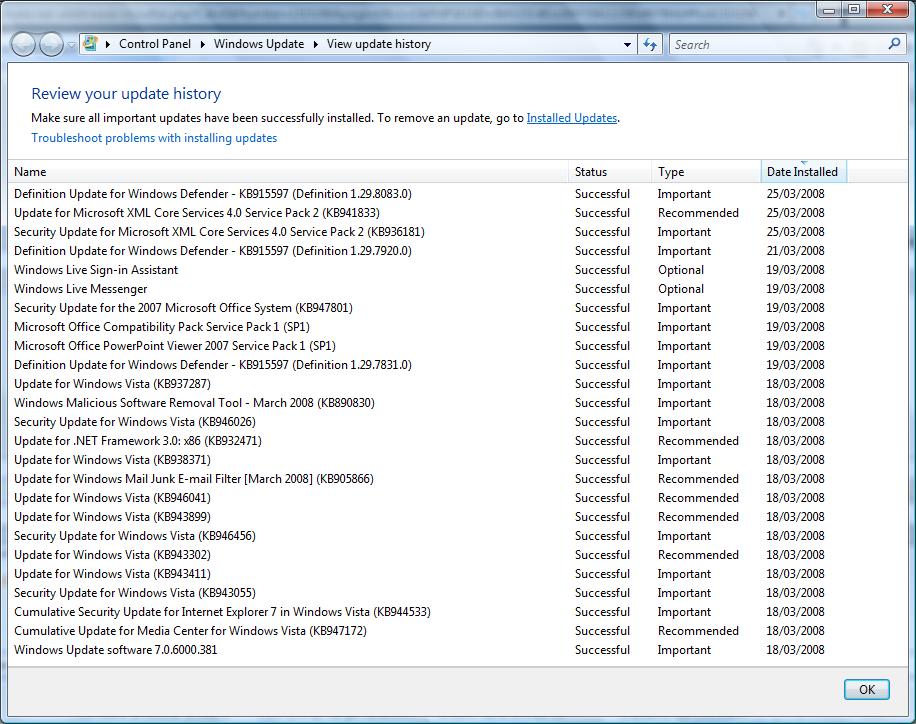The height and width of the screenshot is (724, 916).
Task: Click date 19/03/2008 of KB947801 row
Action: (796, 308)
